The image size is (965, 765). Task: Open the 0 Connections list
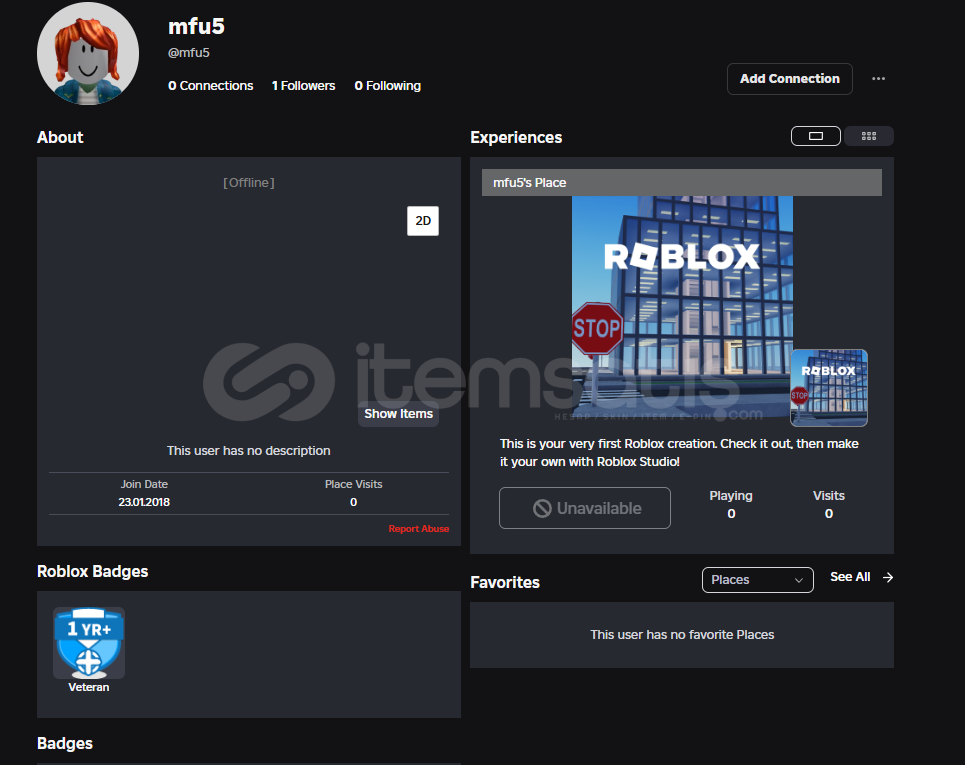(210, 86)
